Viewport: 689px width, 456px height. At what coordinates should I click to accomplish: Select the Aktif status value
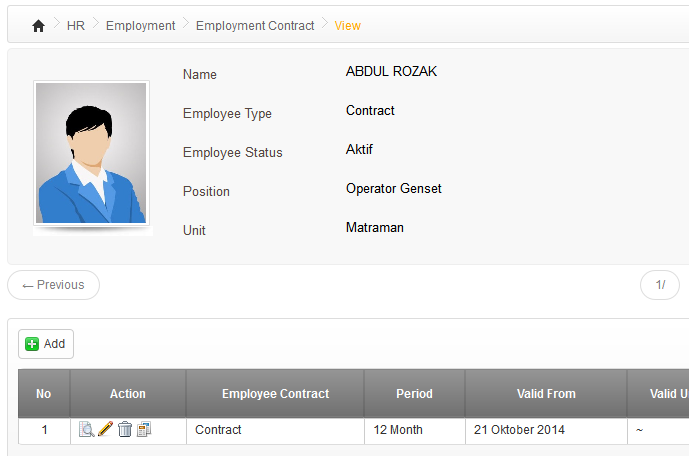359,149
